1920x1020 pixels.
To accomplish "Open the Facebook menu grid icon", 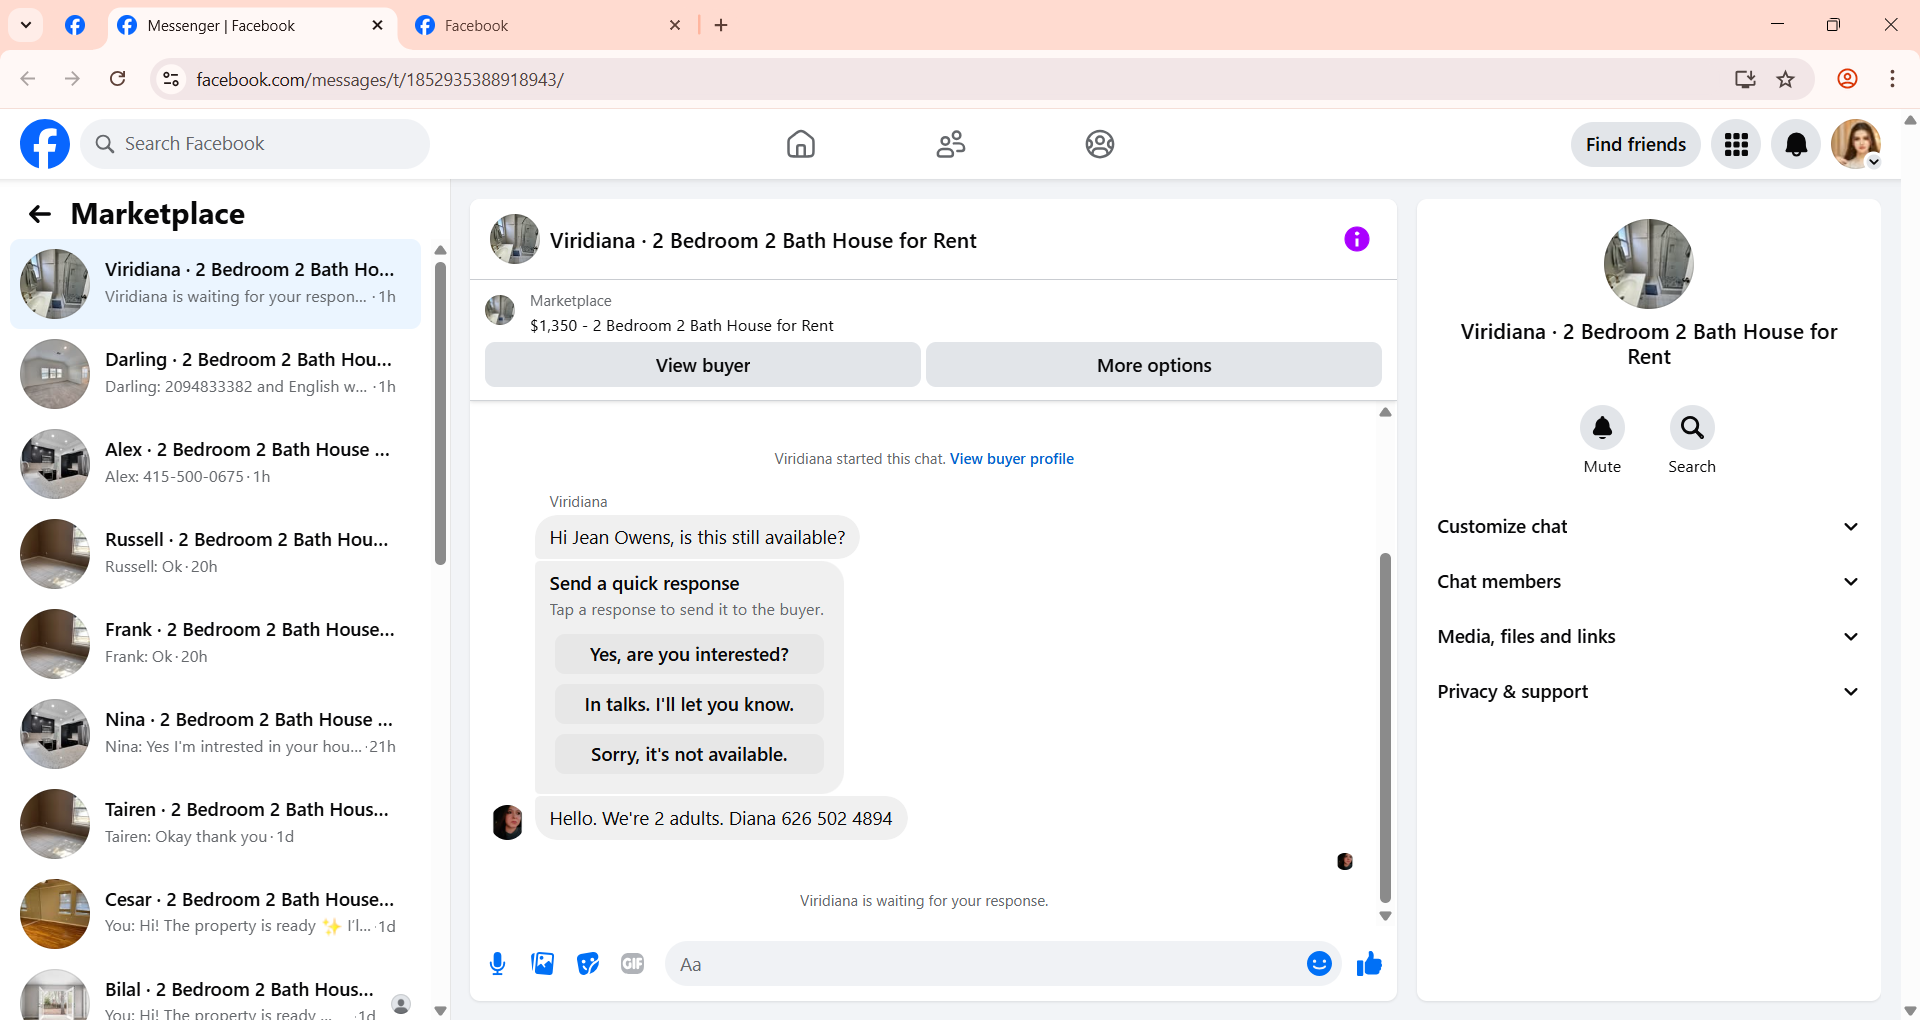I will (1736, 145).
